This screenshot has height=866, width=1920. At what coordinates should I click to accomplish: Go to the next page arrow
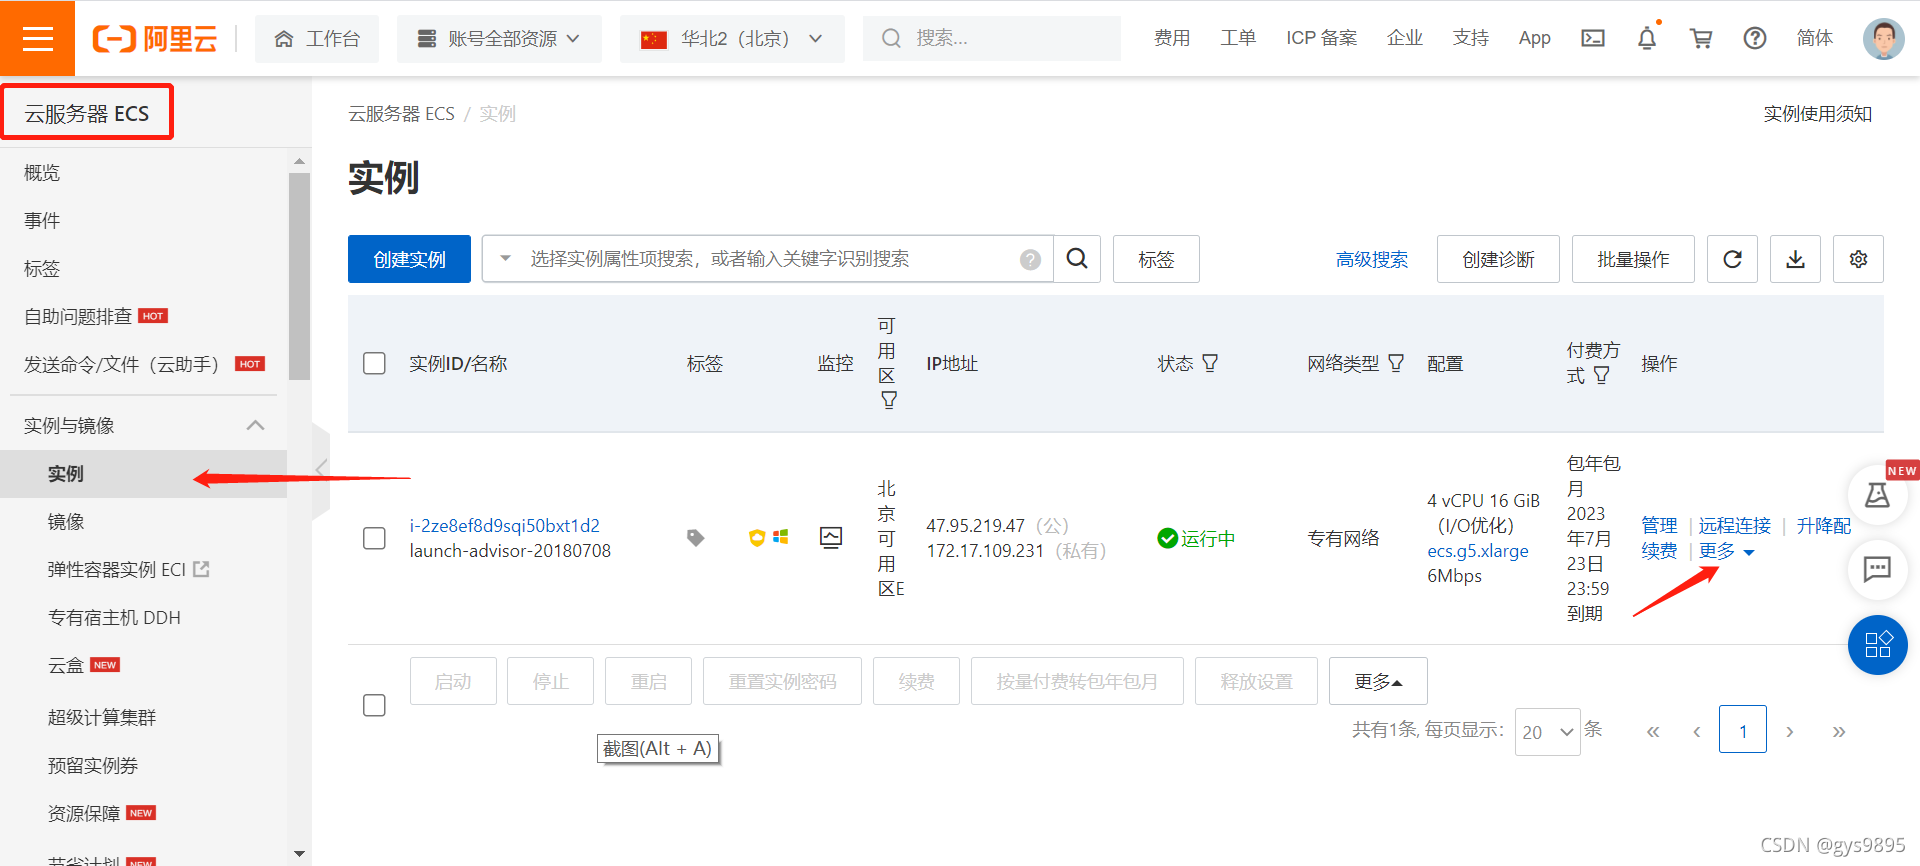[1790, 732]
